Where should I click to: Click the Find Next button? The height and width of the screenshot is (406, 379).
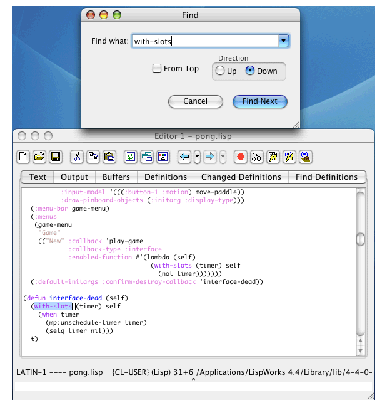point(260,101)
